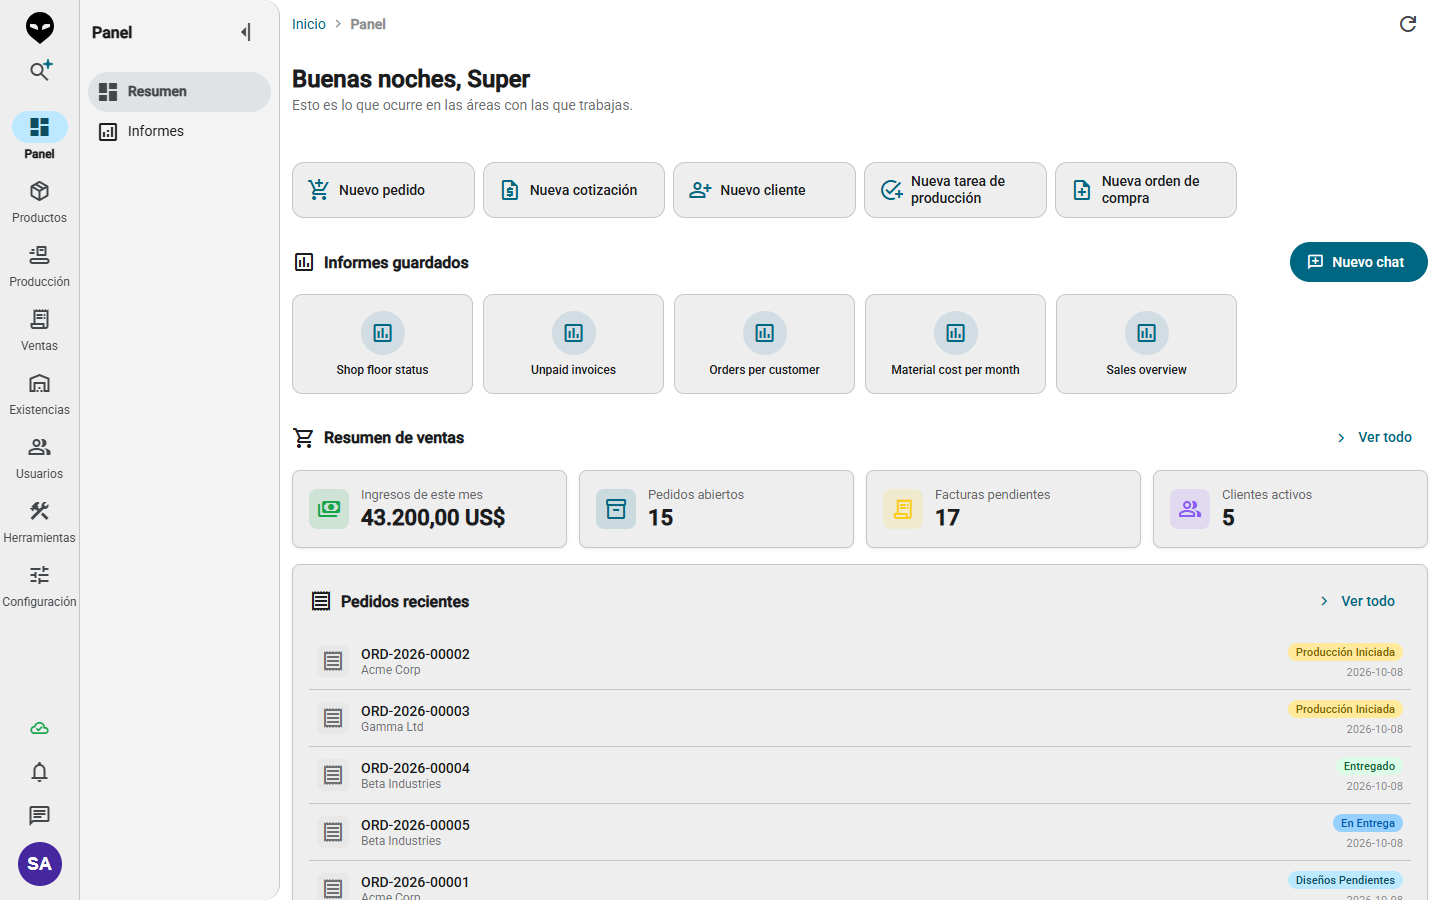Open SA user avatar menu

[x=40, y=864]
